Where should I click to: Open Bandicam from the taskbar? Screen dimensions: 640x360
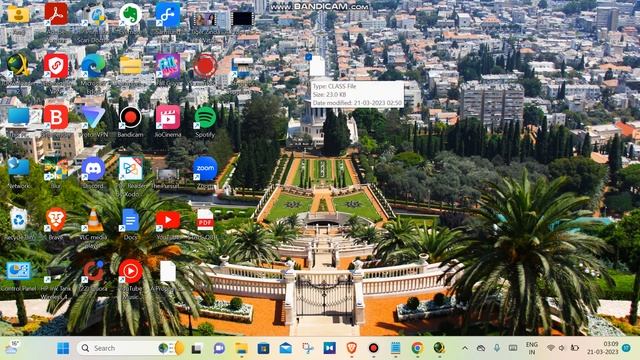(373, 348)
